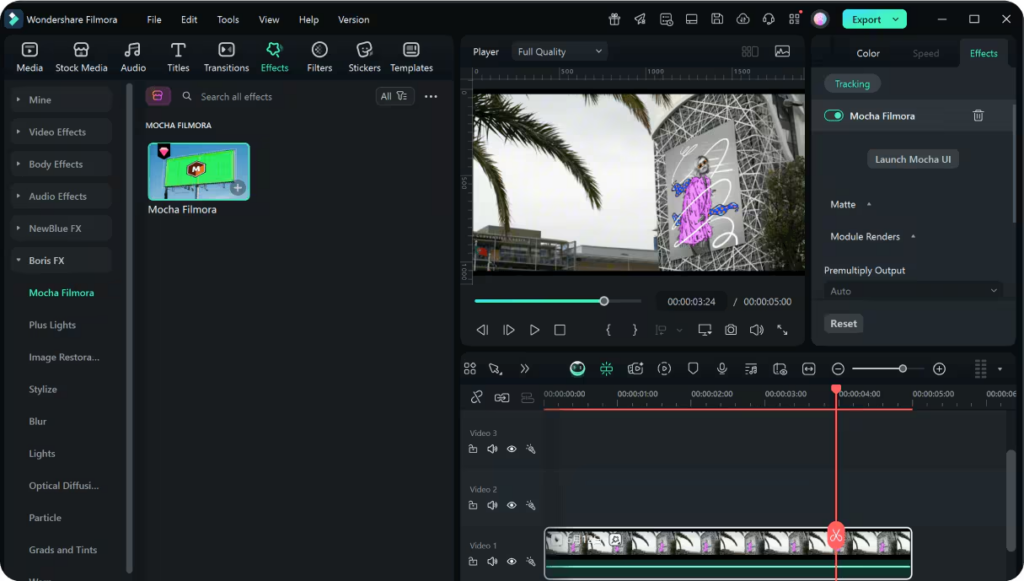Click the timeline zoom slider handle
1024x581 pixels.
tap(902, 369)
